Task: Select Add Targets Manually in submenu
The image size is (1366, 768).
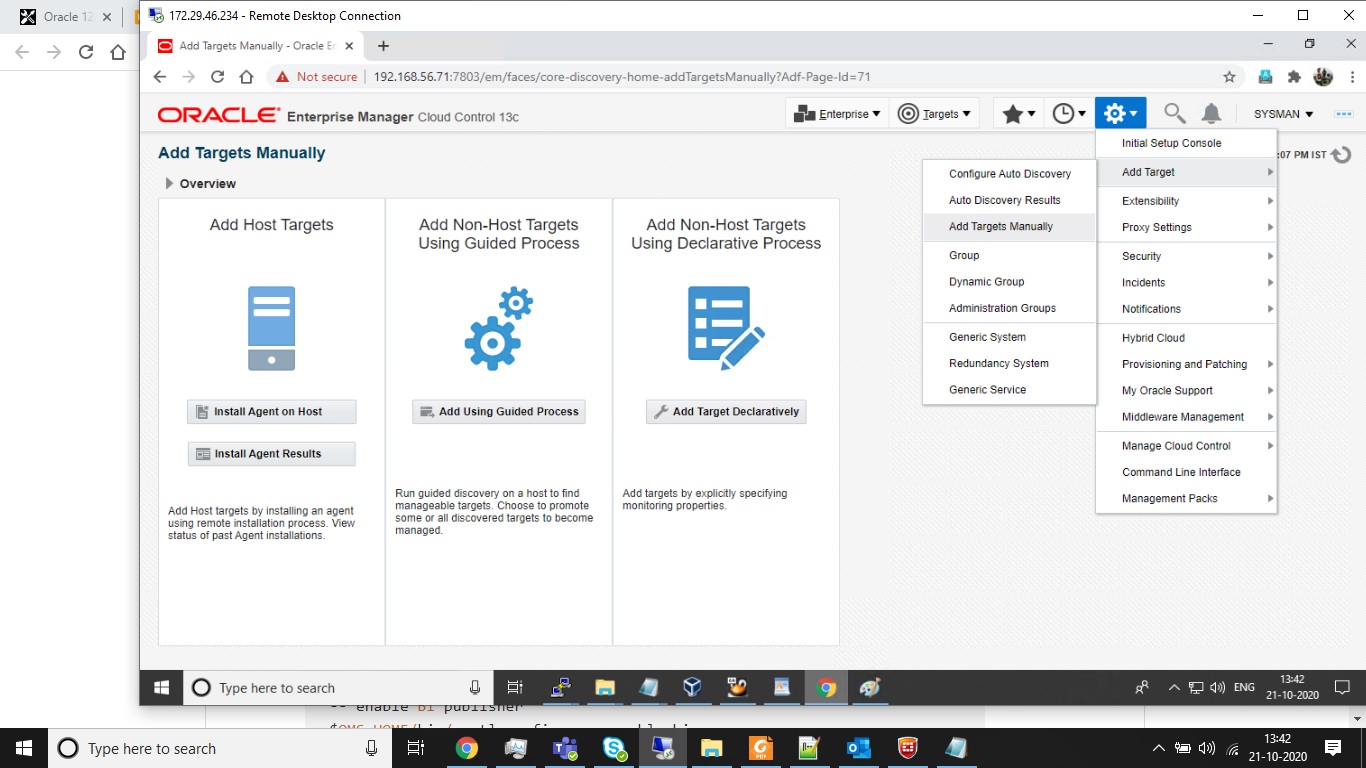Action: [x=1009, y=227]
